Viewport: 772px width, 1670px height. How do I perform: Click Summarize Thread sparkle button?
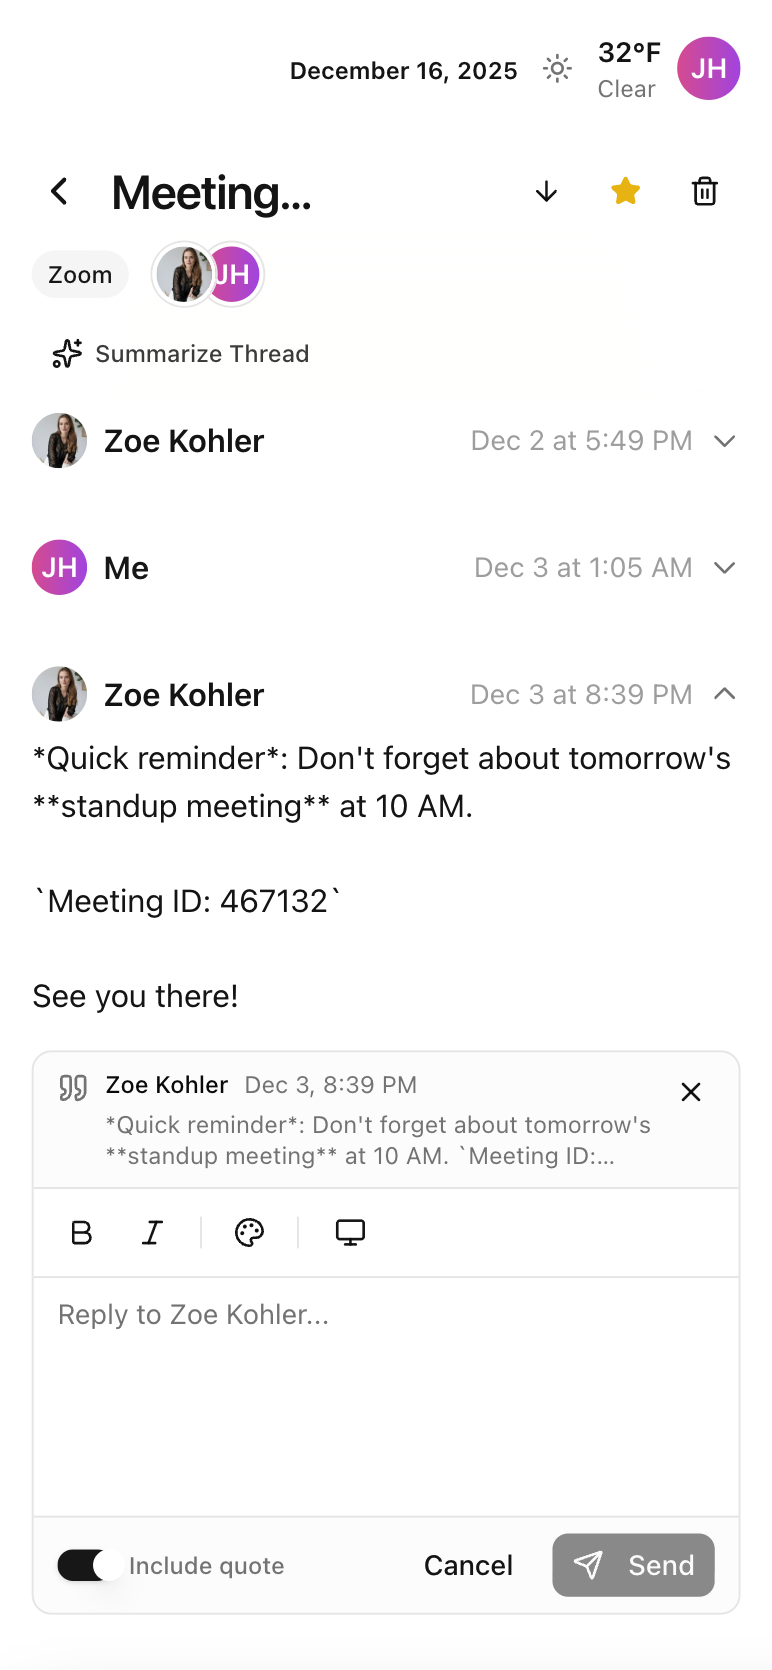181,354
